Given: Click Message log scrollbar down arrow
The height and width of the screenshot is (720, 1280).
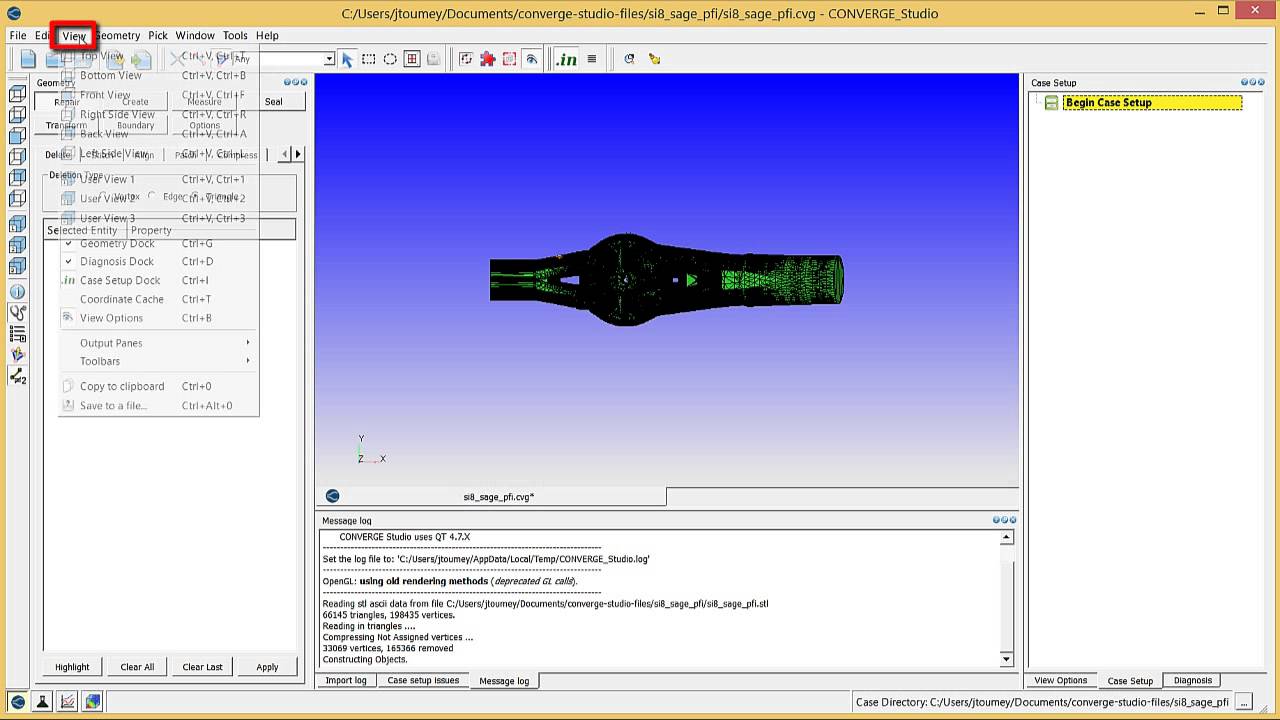Looking at the screenshot, I should point(1007,659).
